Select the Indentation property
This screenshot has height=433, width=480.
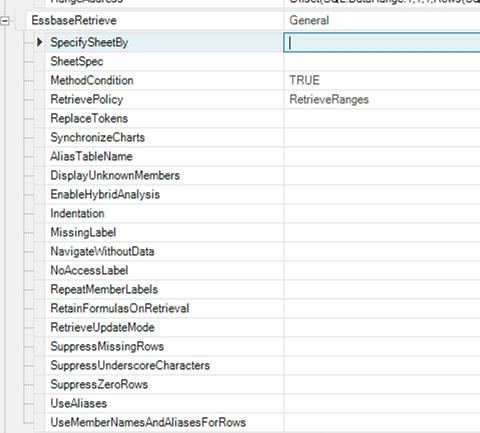(x=77, y=213)
